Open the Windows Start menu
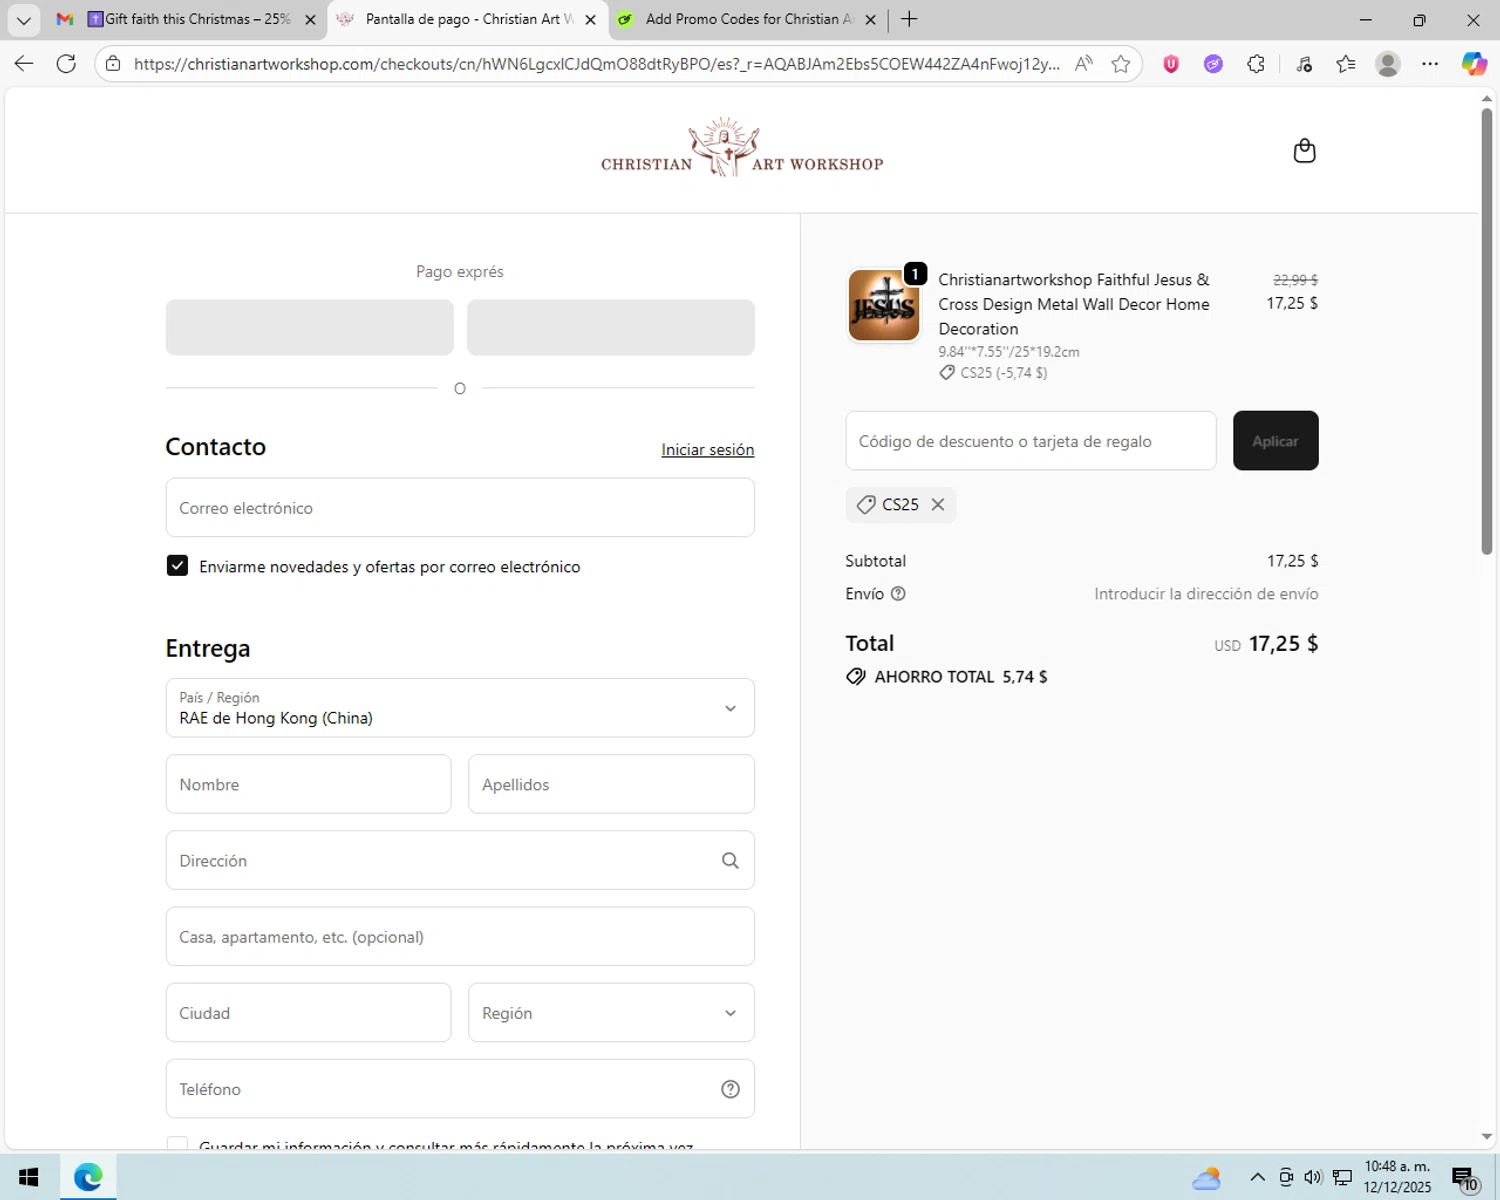The image size is (1500, 1200). tap(28, 1177)
